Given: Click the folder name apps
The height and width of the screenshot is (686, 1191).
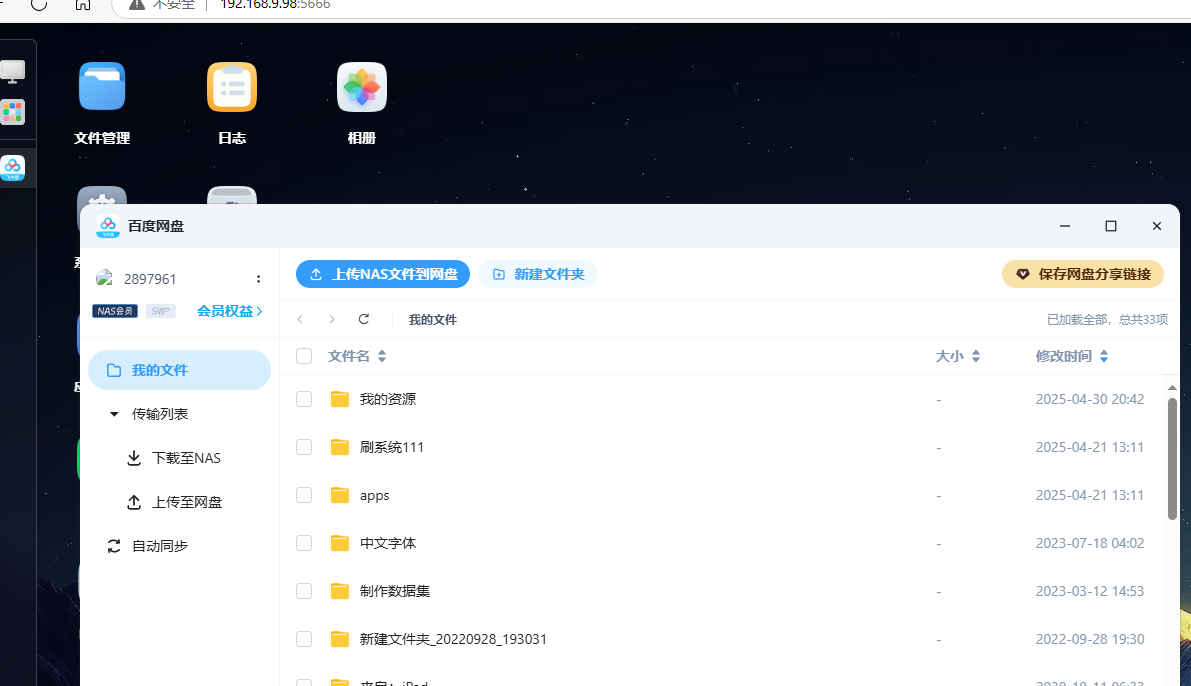Looking at the screenshot, I should (374, 495).
